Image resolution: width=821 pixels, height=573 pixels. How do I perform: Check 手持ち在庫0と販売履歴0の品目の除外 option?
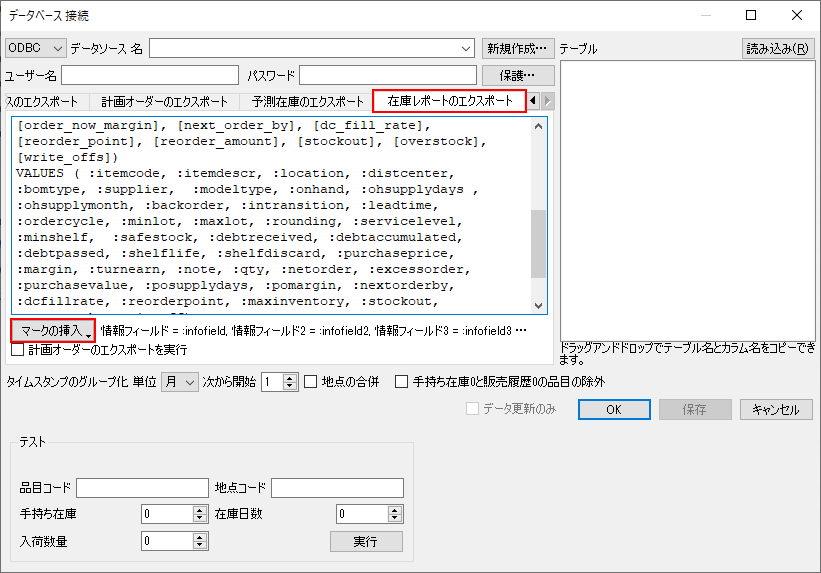coord(401,381)
